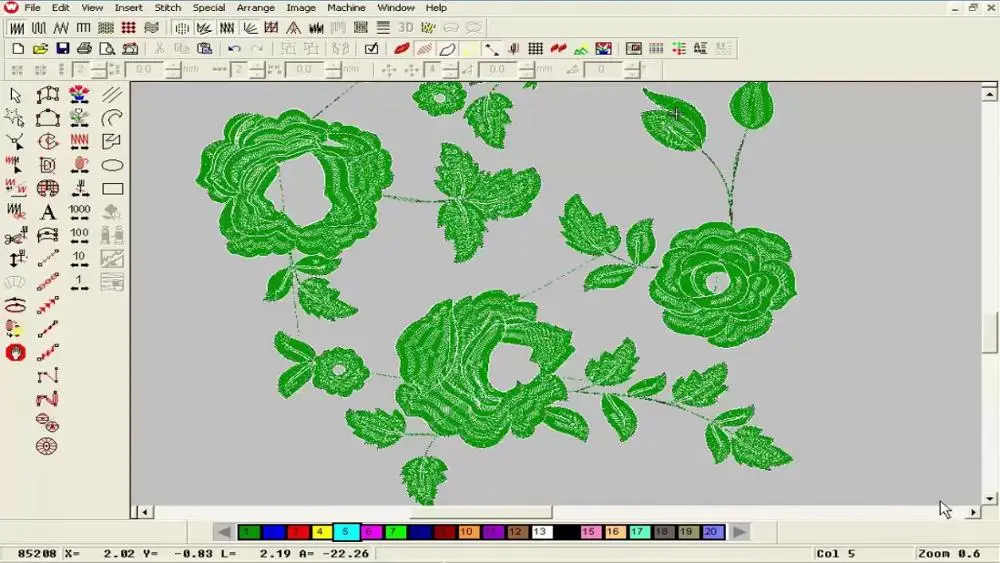Pick yellow color swatch number 4
This screenshot has width=1000, height=563.
pyautogui.click(x=321, y=532)
